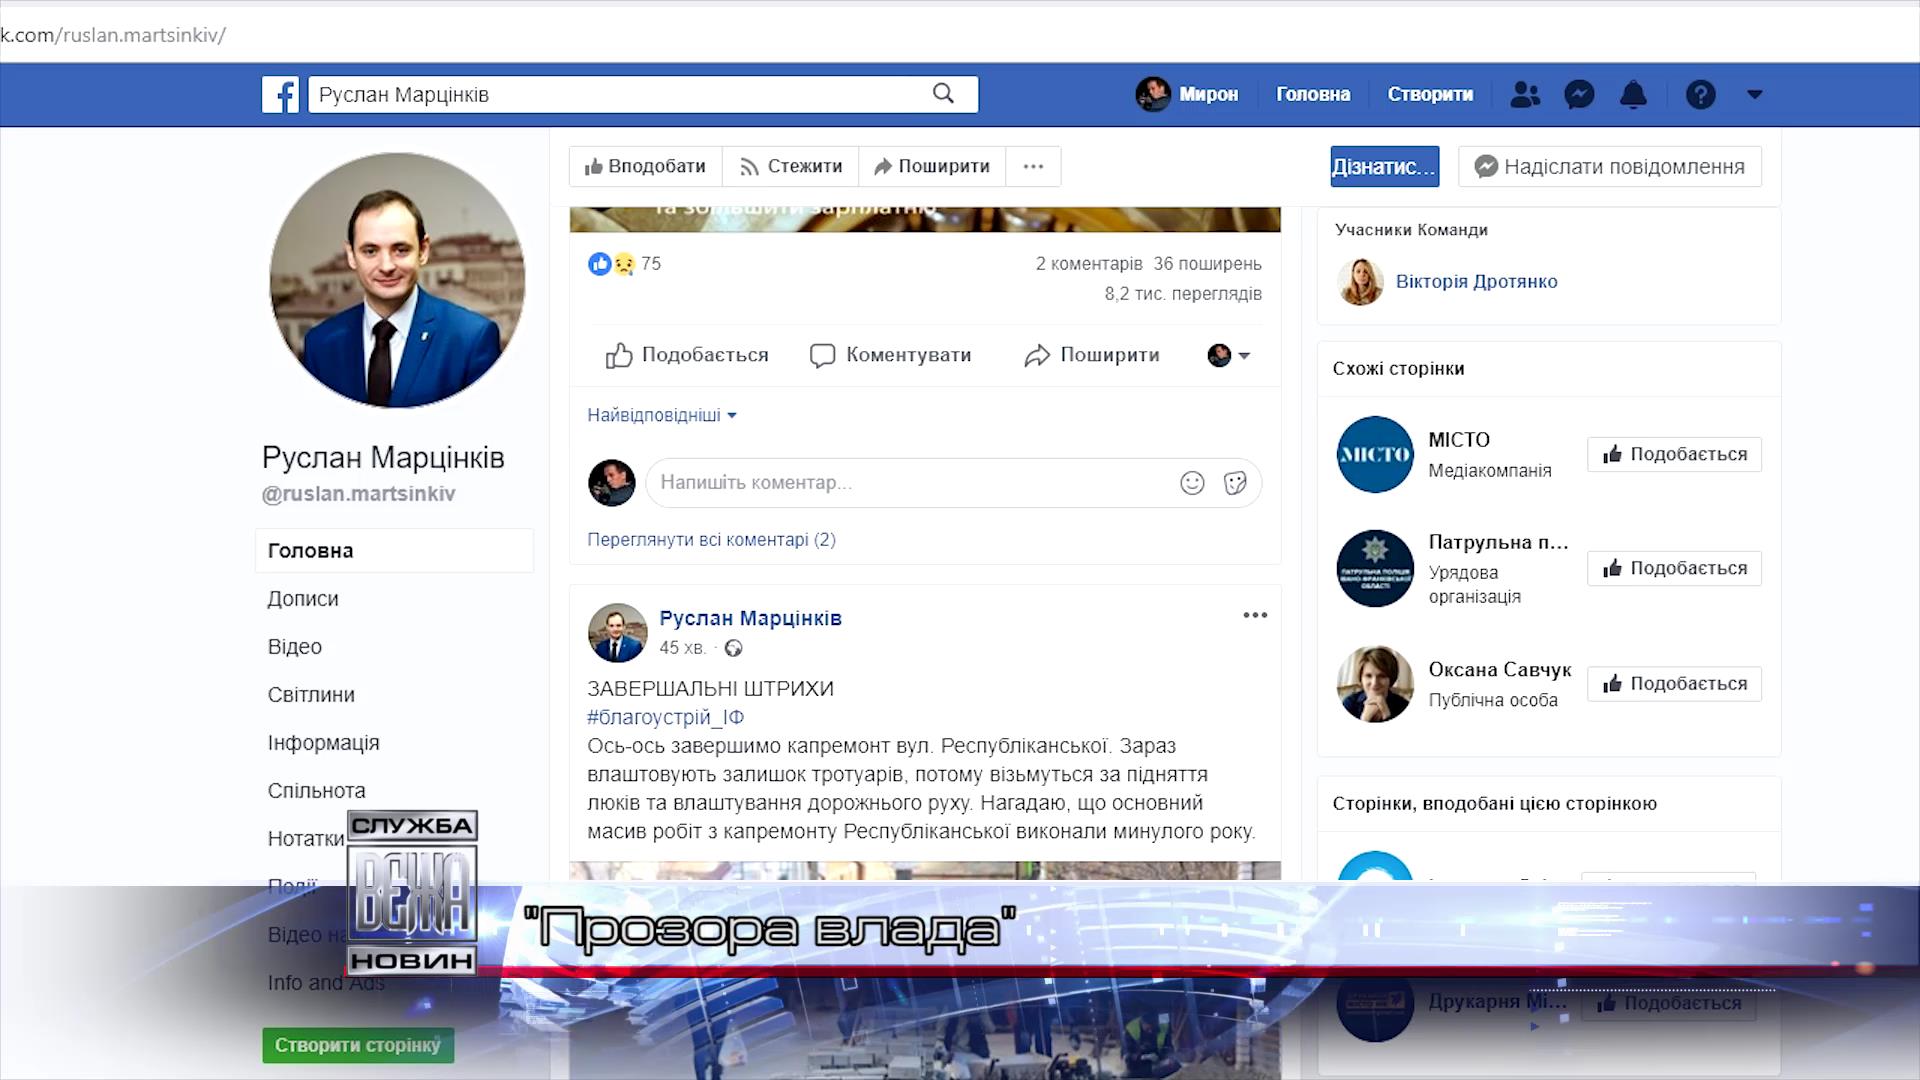Click Надіслати повідомлення button
The image size is (1920, 1080).
click(x=1610, y=166)
